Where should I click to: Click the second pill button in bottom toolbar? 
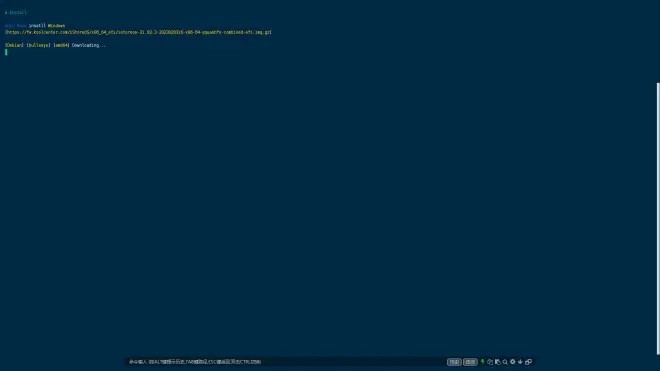470,362
